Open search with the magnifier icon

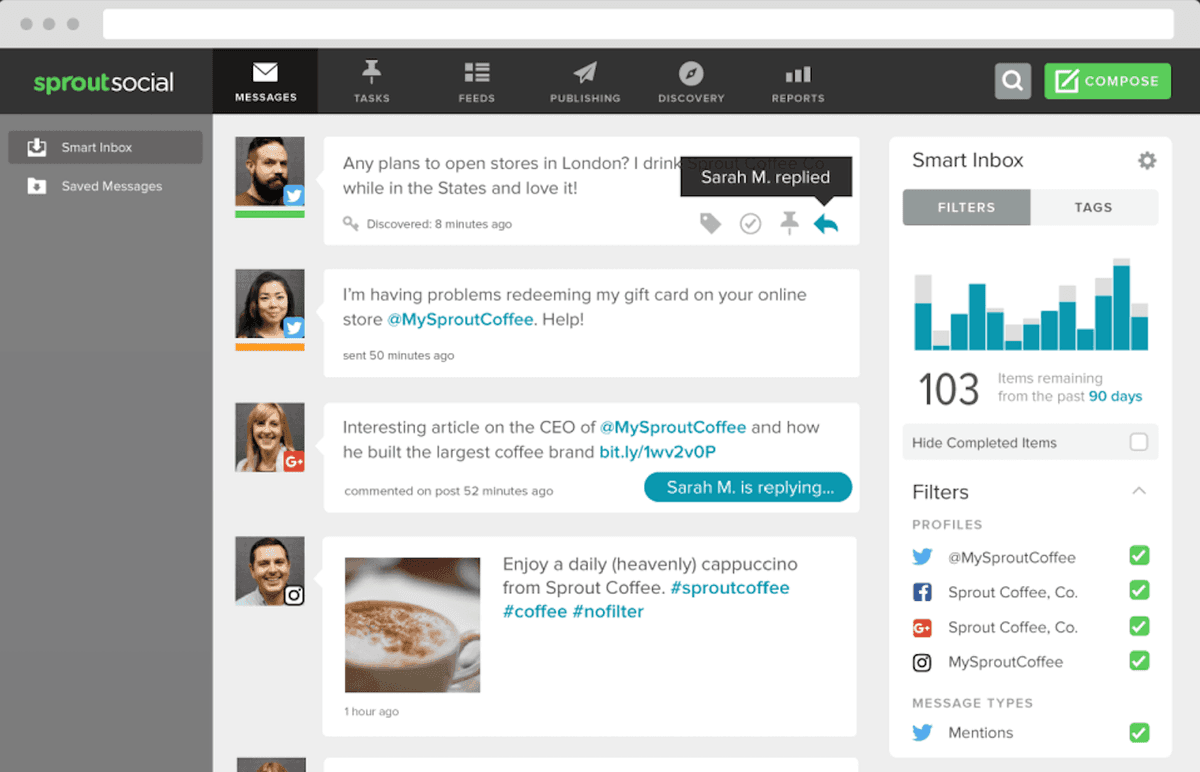[x=1012, y=81]
